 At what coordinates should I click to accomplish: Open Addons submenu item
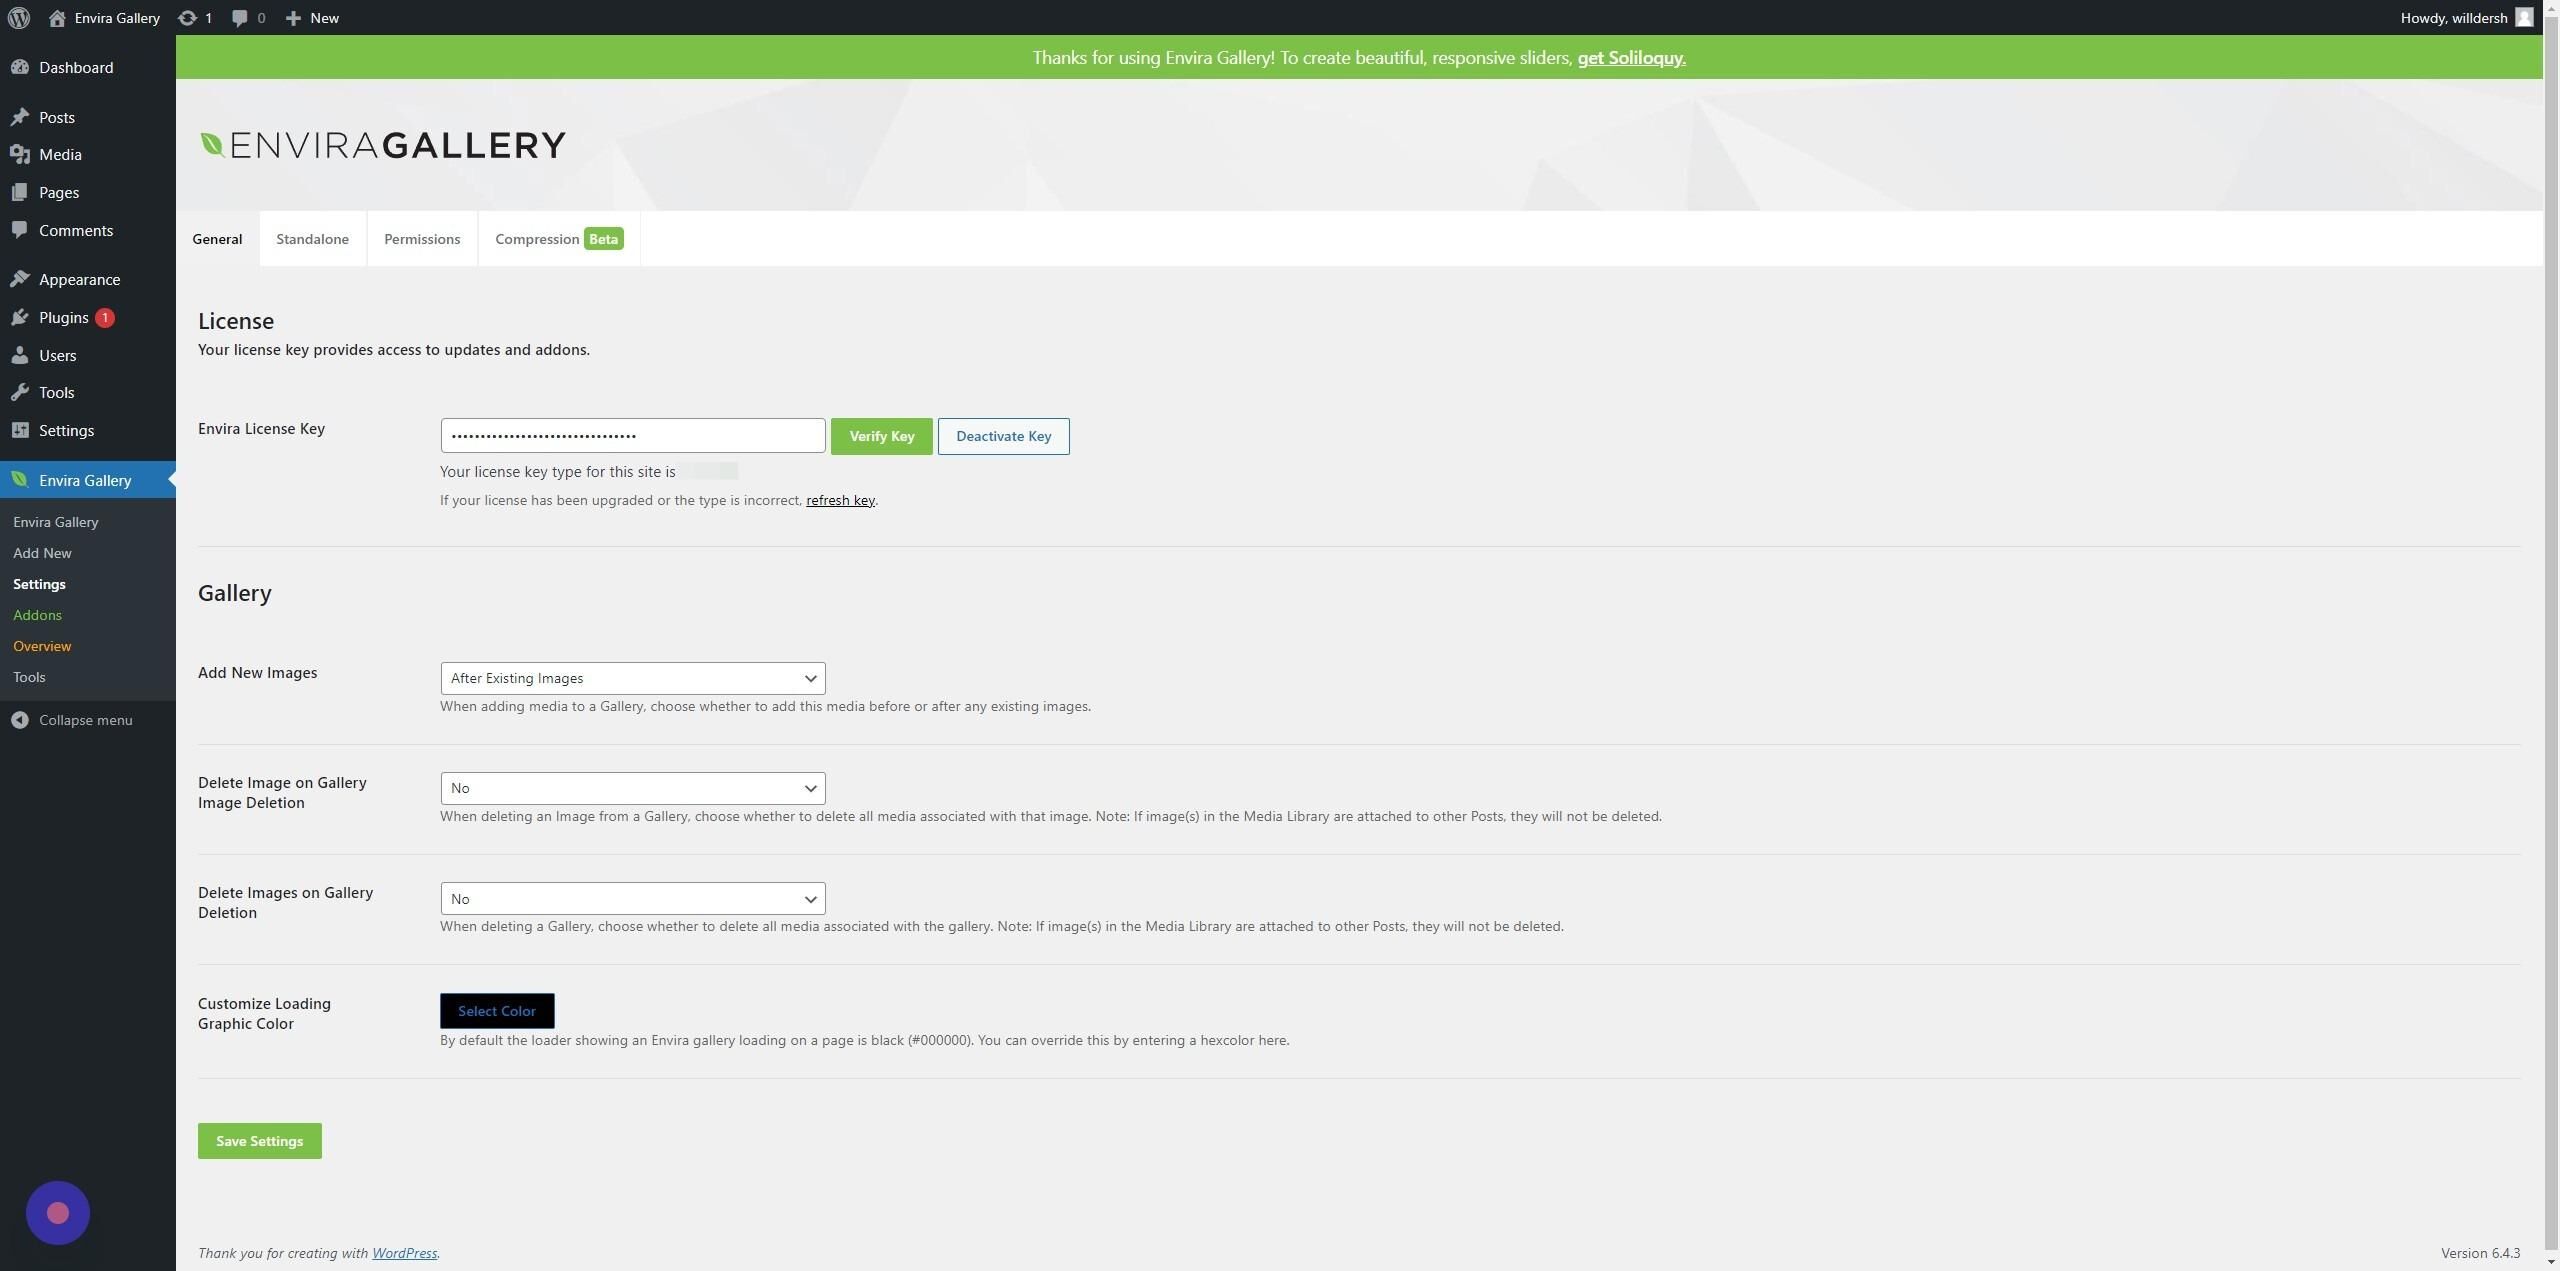coord(37,615)
